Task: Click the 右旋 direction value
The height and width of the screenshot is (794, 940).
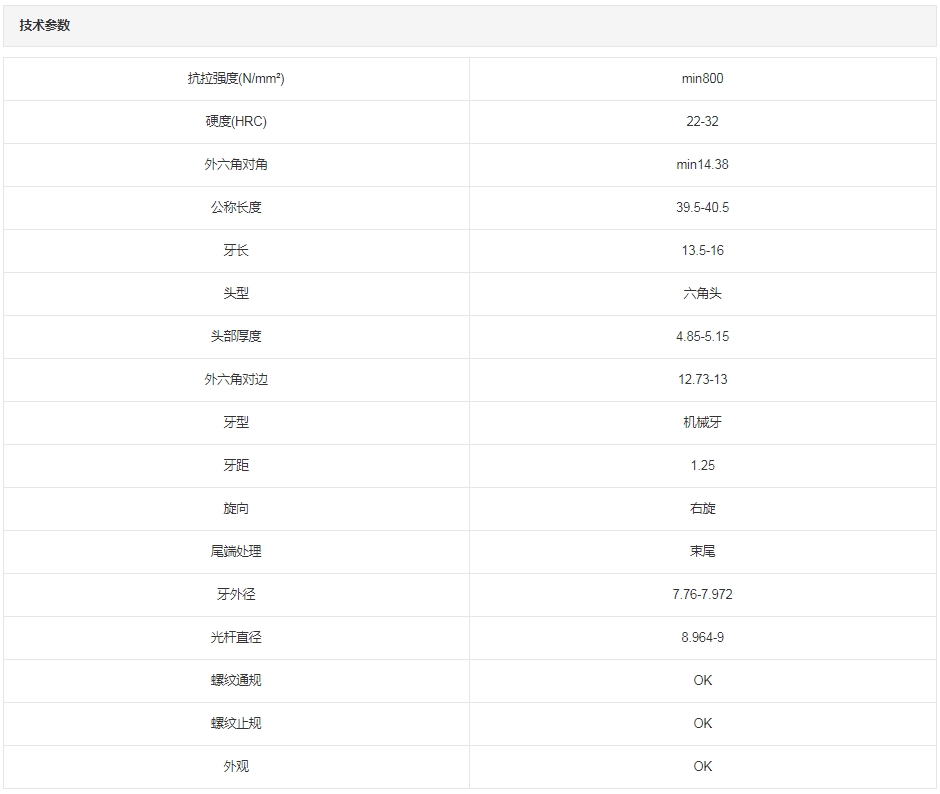Action: [702, 509]
